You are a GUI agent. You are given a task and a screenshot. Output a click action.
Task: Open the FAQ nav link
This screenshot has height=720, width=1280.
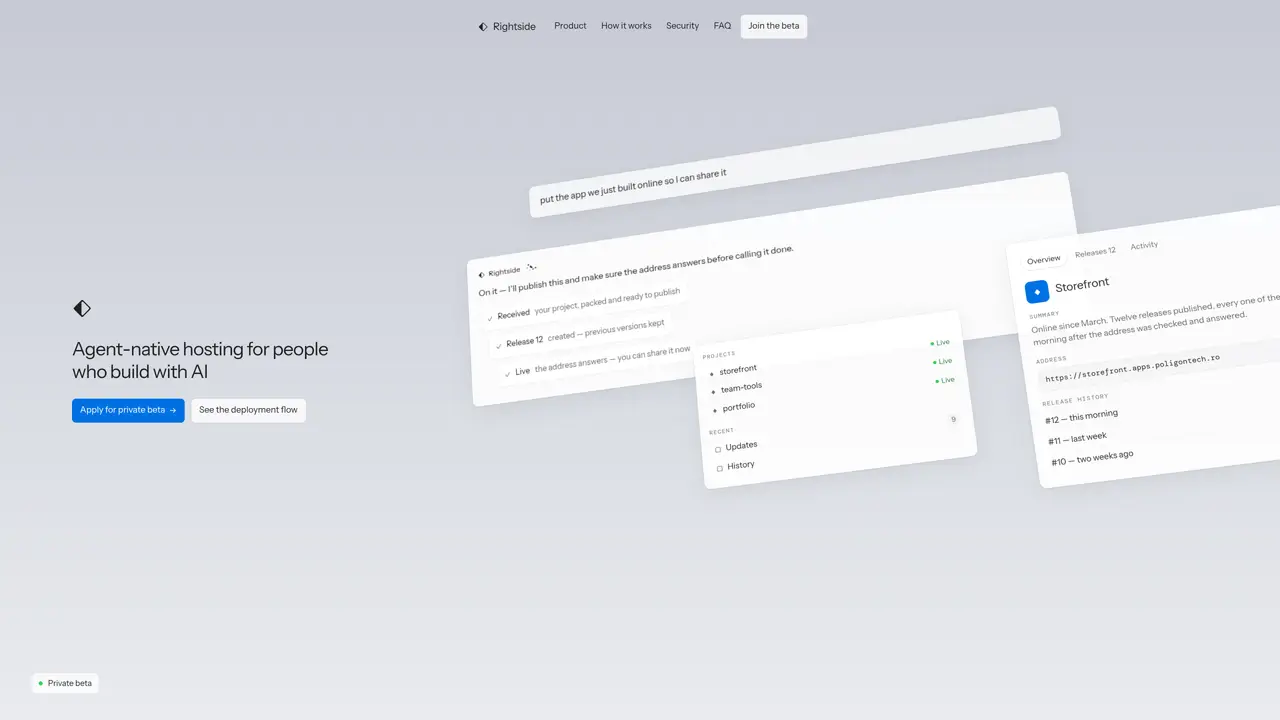[x=722, y=26]
